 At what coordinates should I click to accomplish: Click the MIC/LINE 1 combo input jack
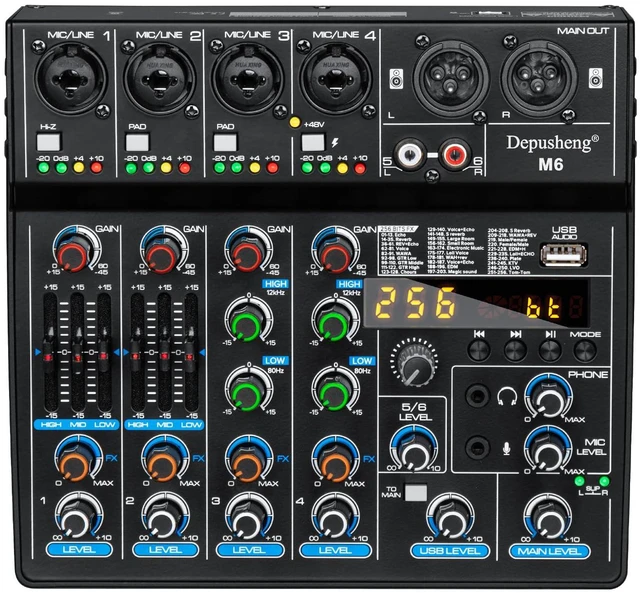(71, 78)
